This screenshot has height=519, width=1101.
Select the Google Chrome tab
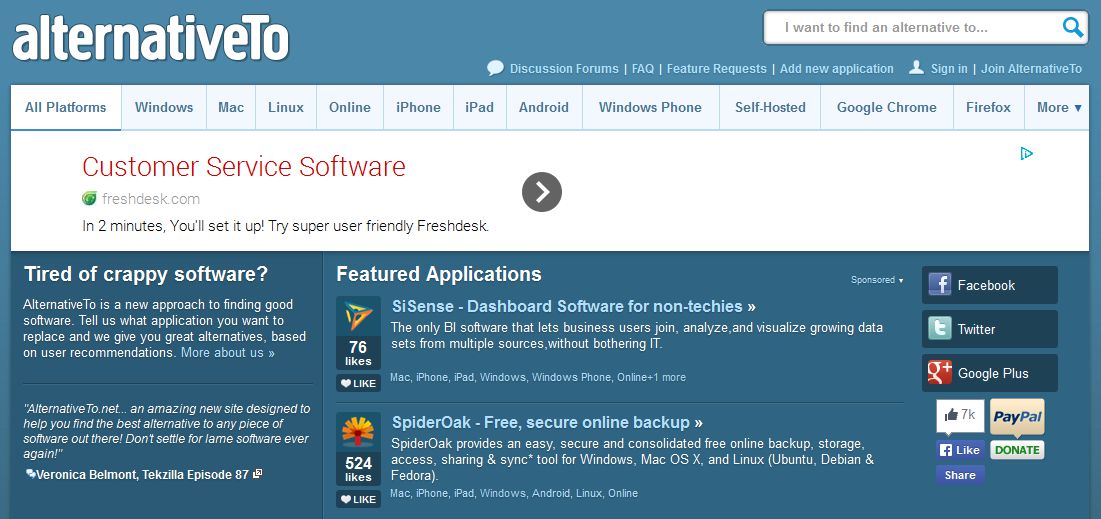887,107
